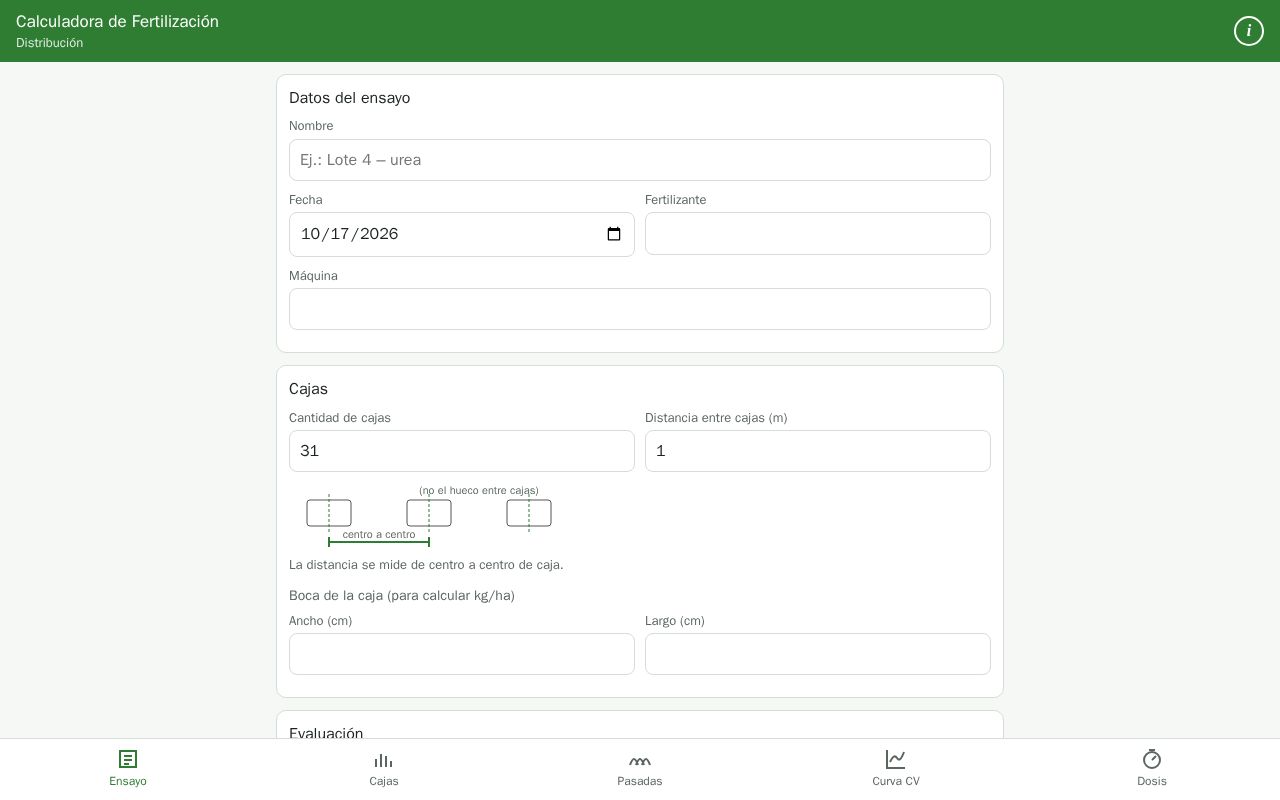
Task: Open the Curva CV chart icon
Action: (x=896, y=759)
